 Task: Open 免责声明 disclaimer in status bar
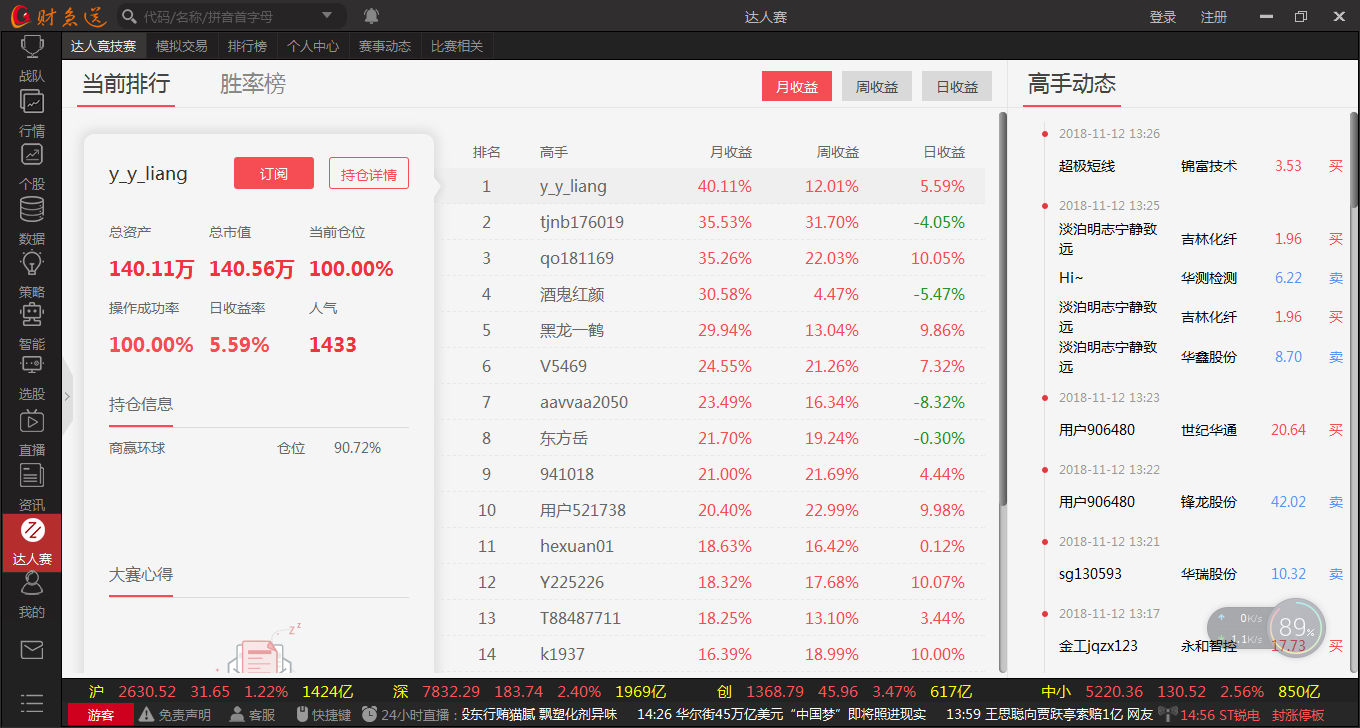click(175, 715)
